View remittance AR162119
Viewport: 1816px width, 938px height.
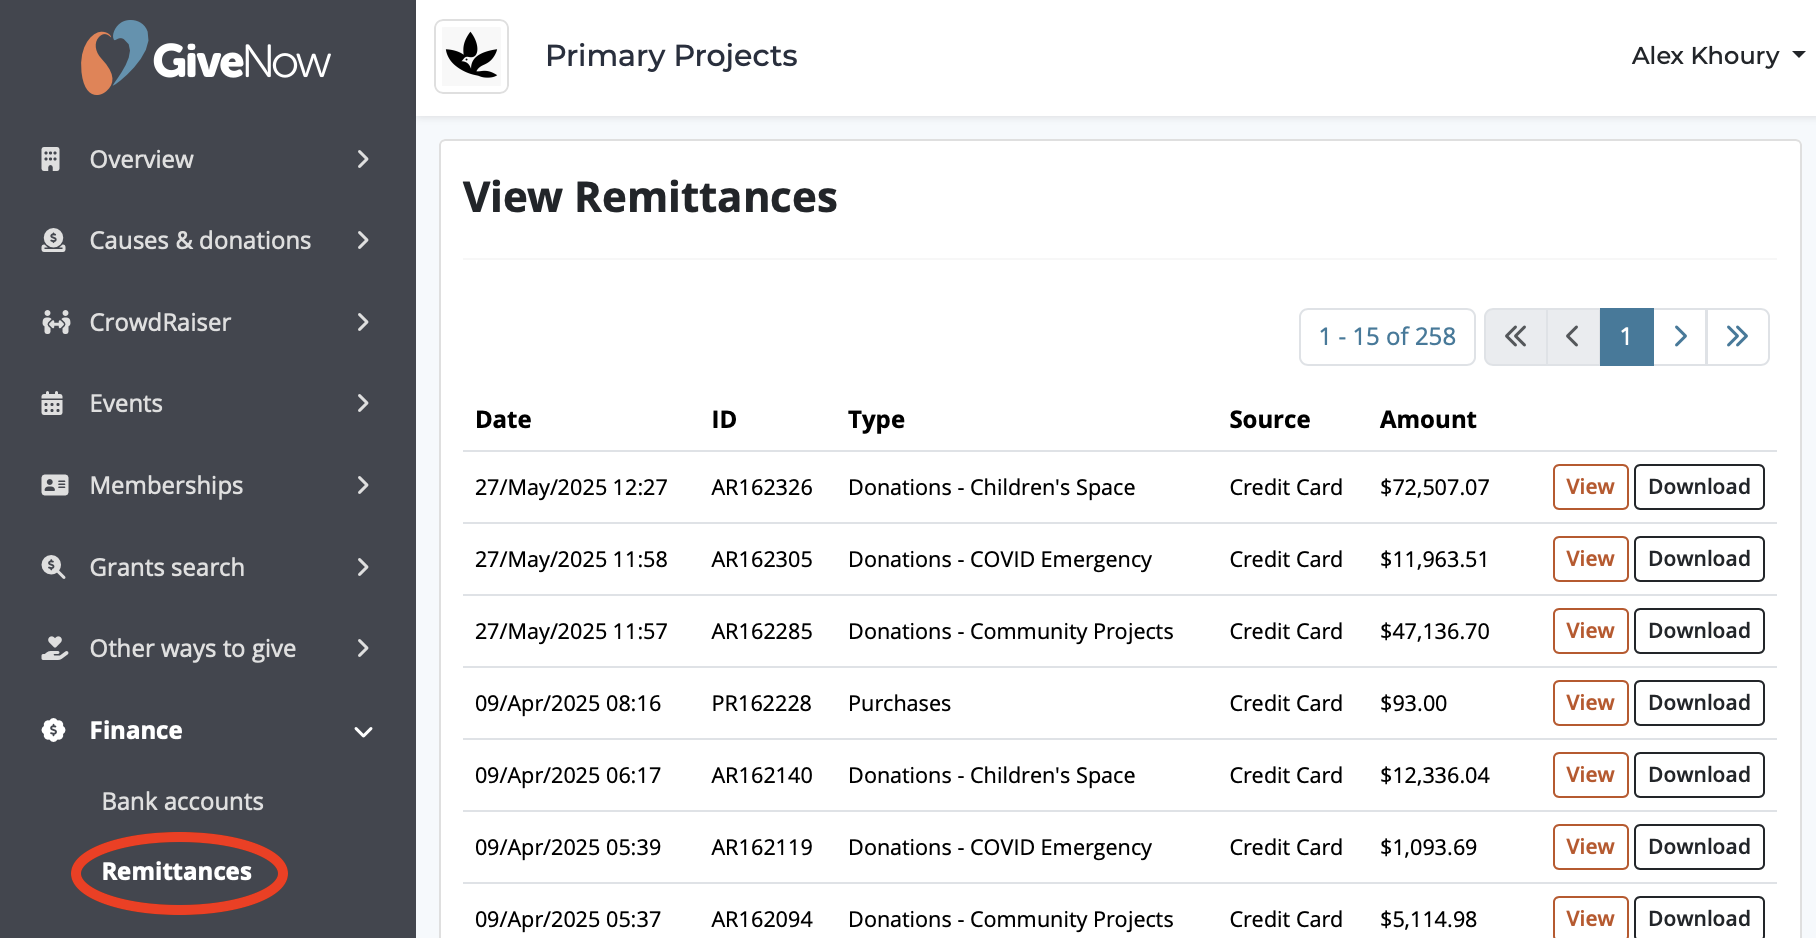point(1590,847)
